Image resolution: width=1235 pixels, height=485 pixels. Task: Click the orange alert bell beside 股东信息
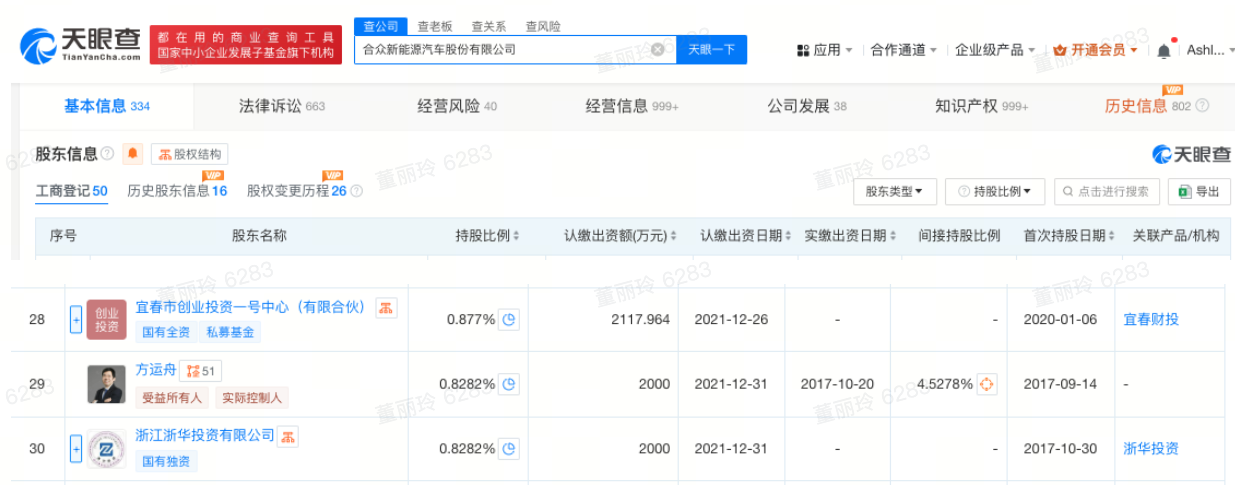click(133, 154)
